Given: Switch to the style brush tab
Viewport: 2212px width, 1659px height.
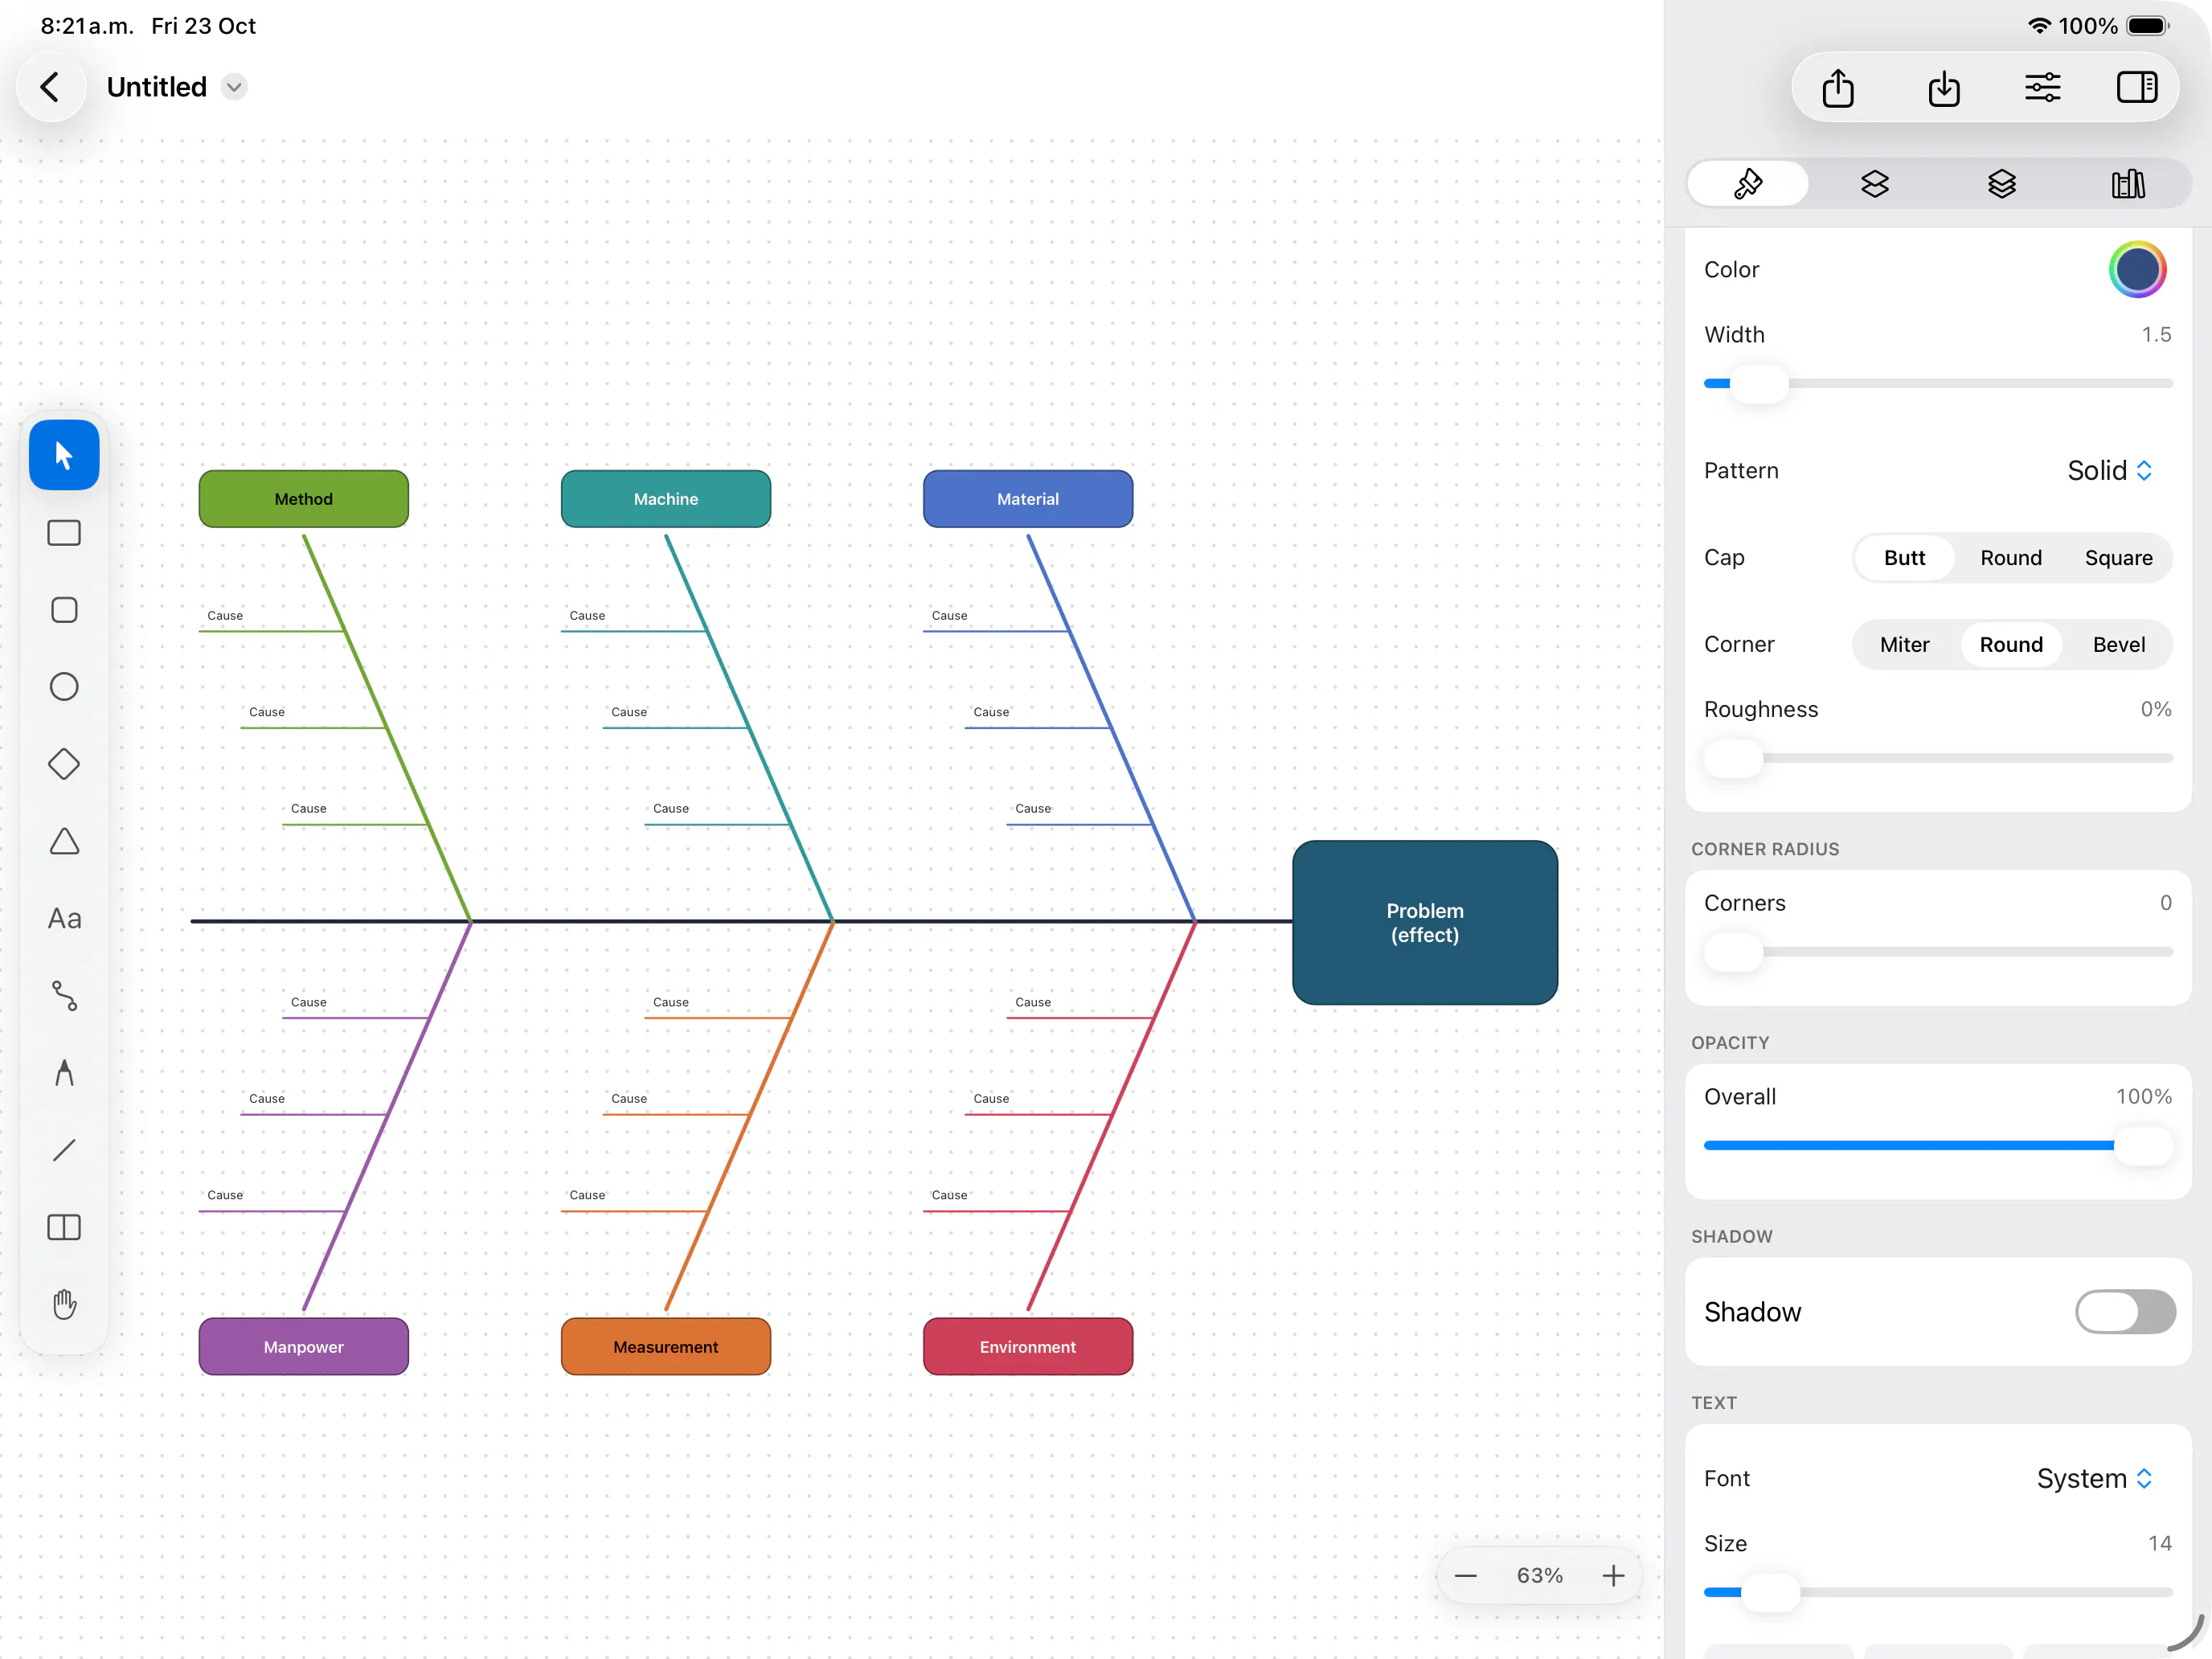Looking at the screenshot, I should 1748,184.
